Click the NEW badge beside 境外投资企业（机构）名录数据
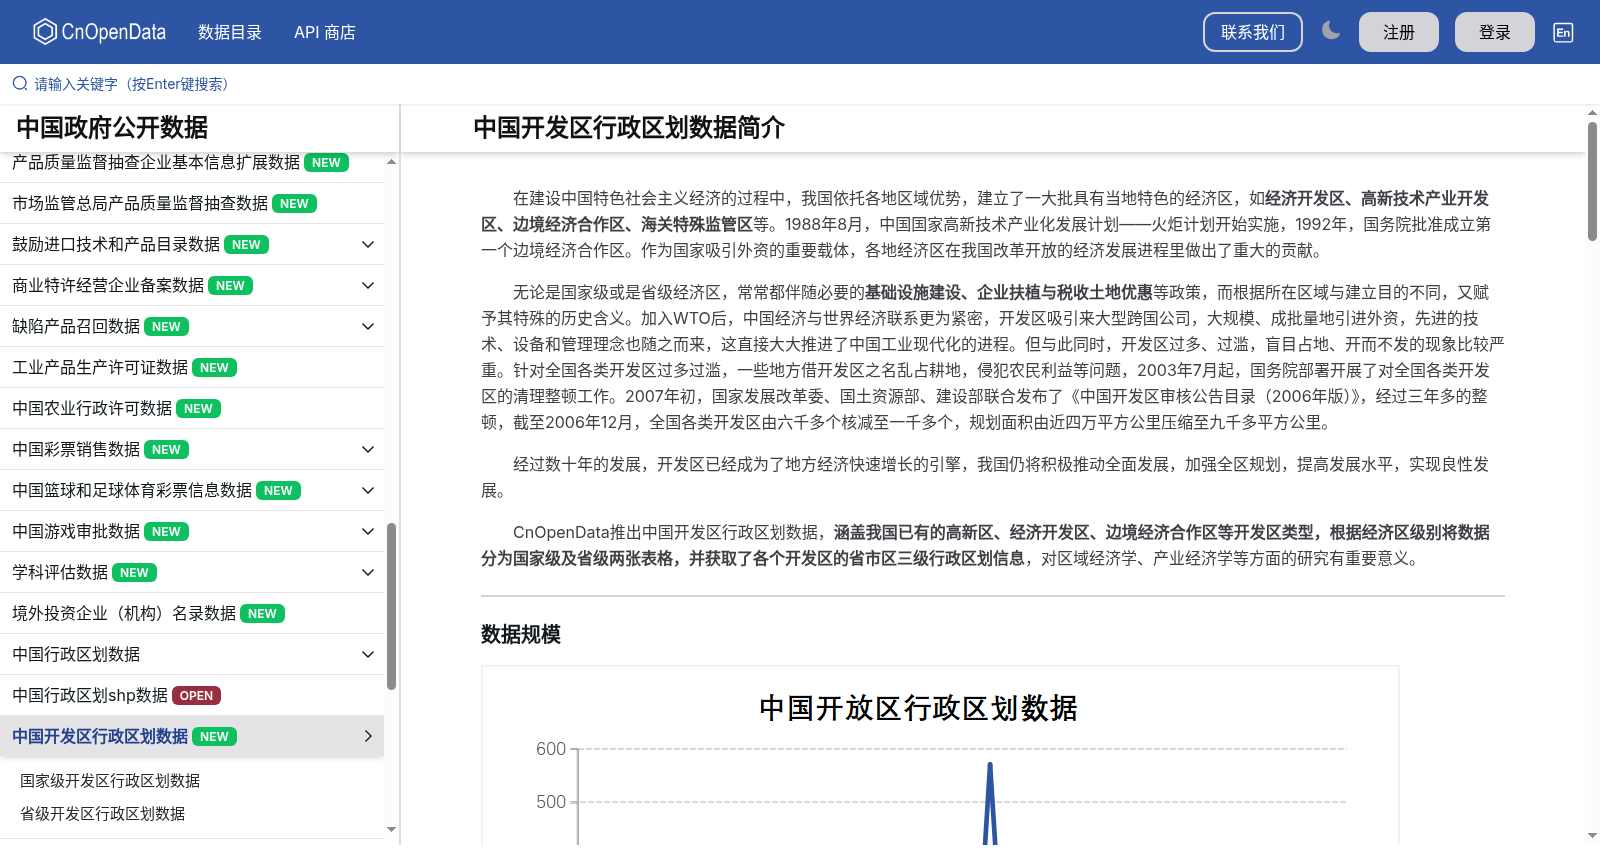1600x861 pixels. 262,614
